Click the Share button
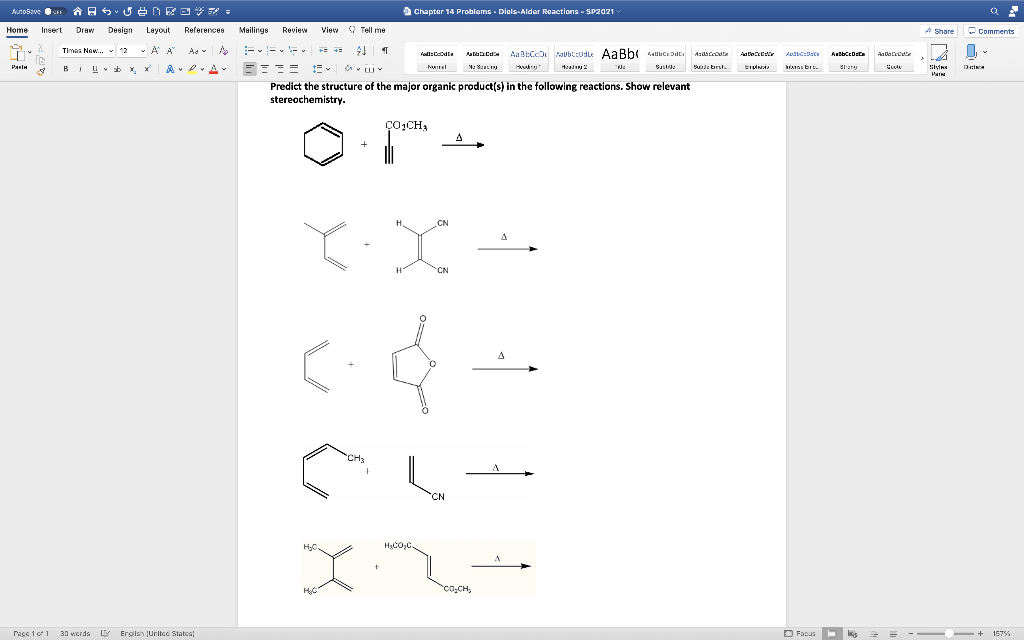Image resolution: width=1024 pixels, height=640 pixels. [940, 31]
